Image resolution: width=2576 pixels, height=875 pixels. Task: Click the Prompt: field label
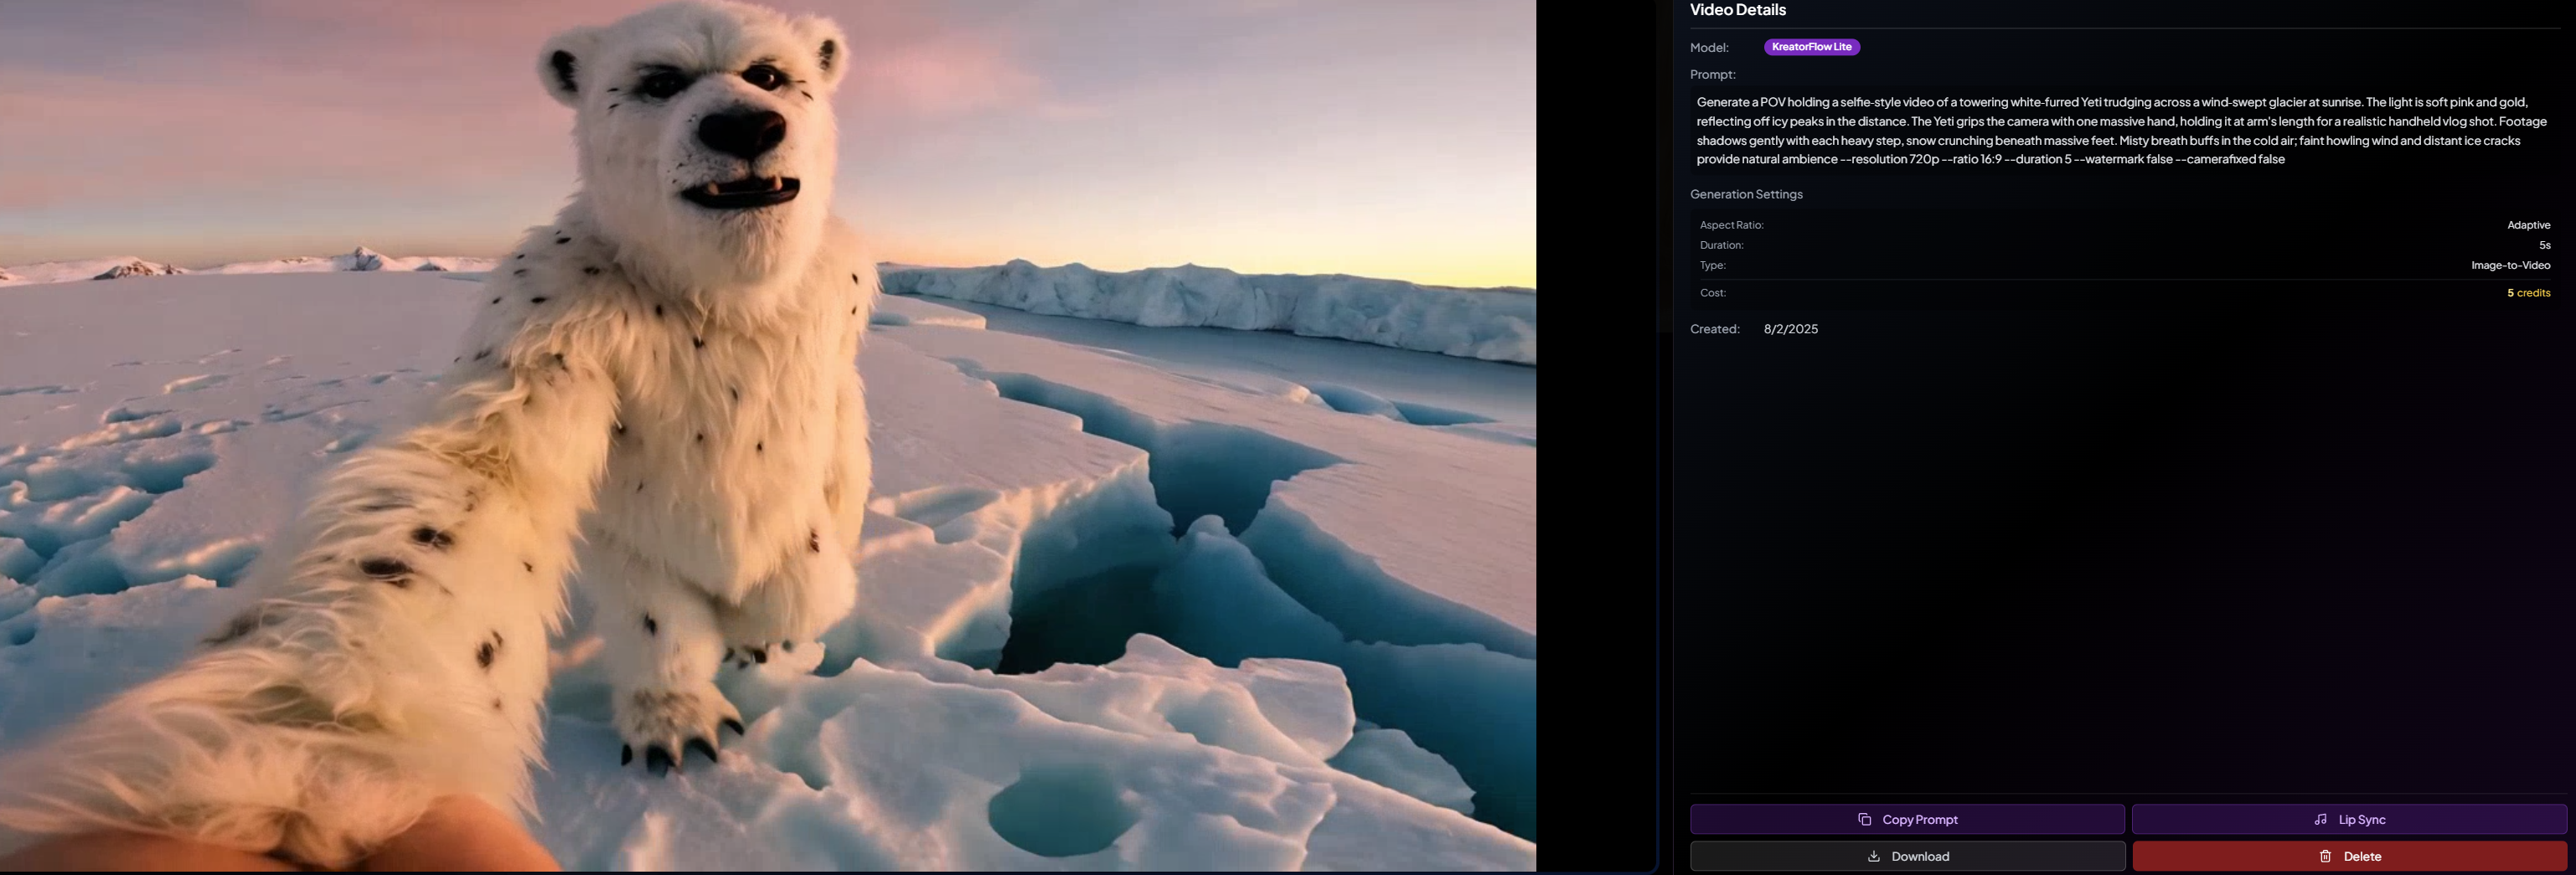click(1712, 75)
